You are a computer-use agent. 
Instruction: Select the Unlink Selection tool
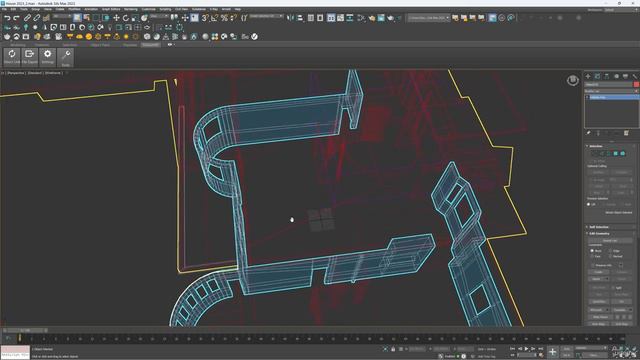point(37,18)
